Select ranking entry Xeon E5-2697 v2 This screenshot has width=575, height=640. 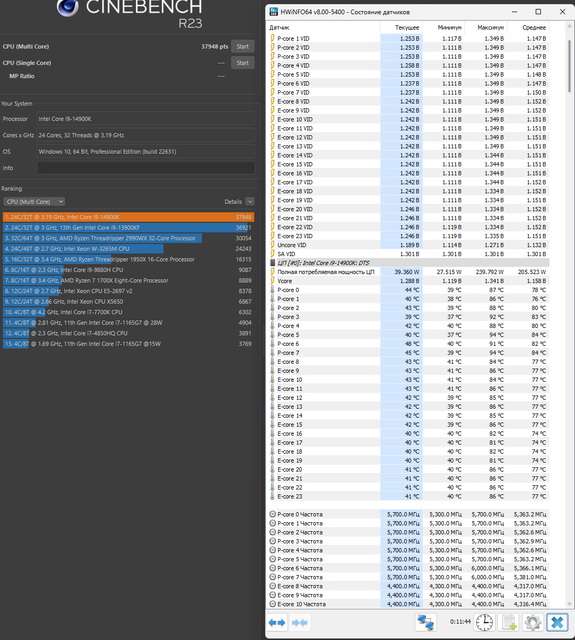pos(128,291)
